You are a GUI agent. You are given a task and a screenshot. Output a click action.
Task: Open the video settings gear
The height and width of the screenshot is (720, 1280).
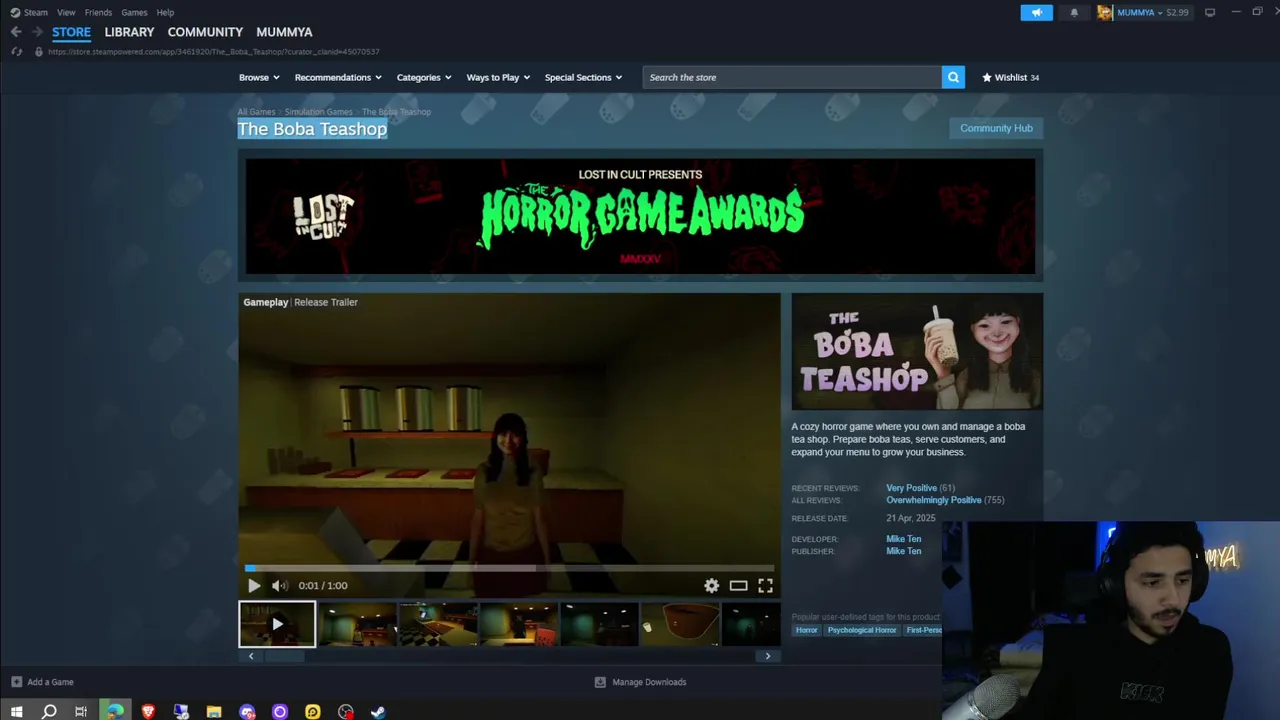tap(711, 586)
